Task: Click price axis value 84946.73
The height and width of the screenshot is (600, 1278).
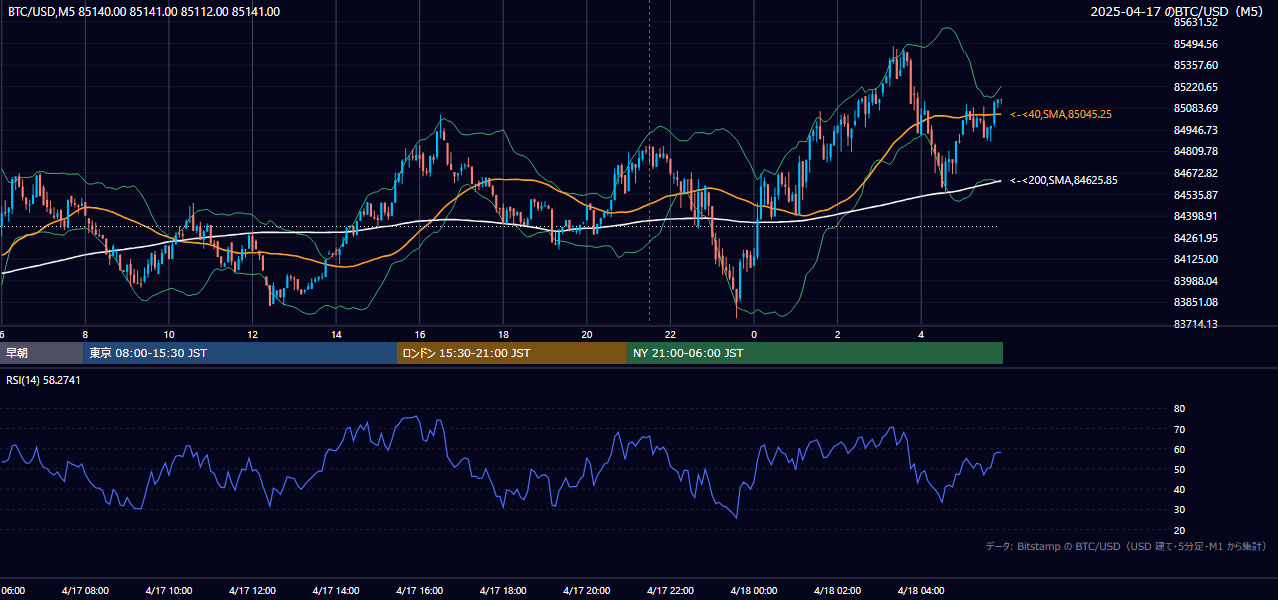Action: (1195, 130)
